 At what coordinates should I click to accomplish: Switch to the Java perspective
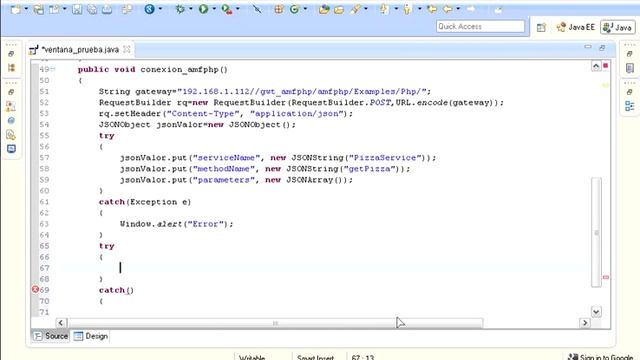point(618,27)
